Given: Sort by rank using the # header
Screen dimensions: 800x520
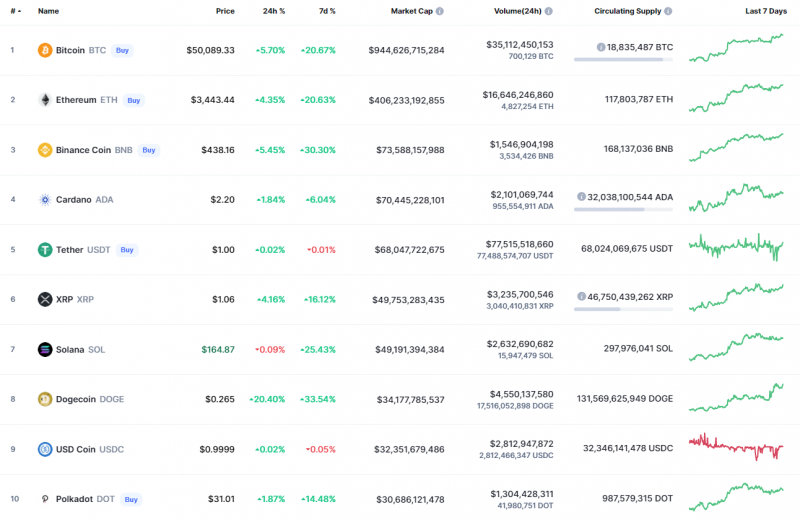Looking at the screenshot, I should 15,11.
